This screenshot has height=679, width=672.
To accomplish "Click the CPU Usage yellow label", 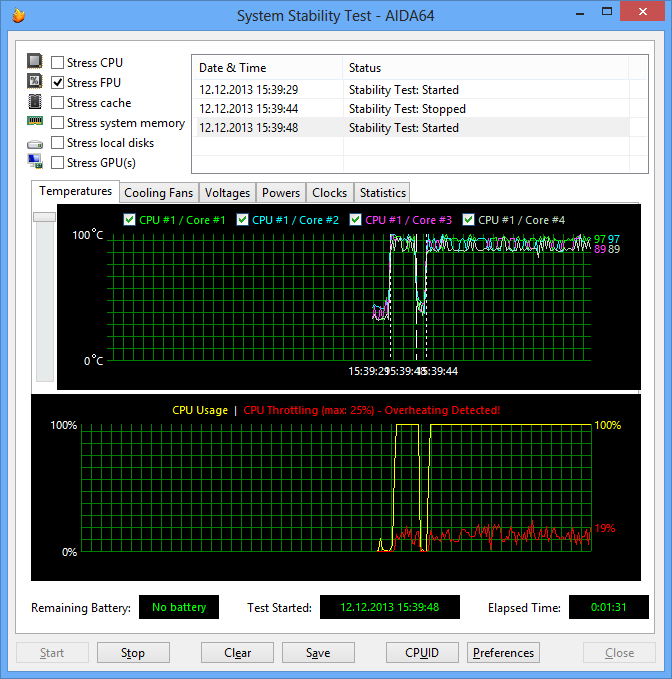I will pos(200,410).
